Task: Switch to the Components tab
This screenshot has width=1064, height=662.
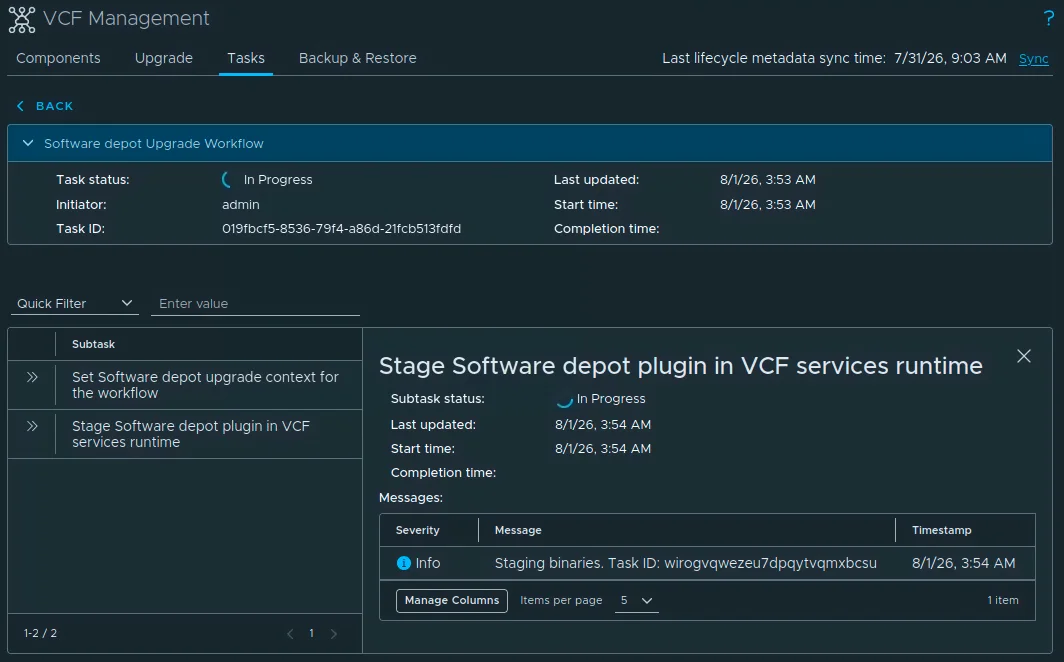Action: pyautogui.click(x=58, y=58)
